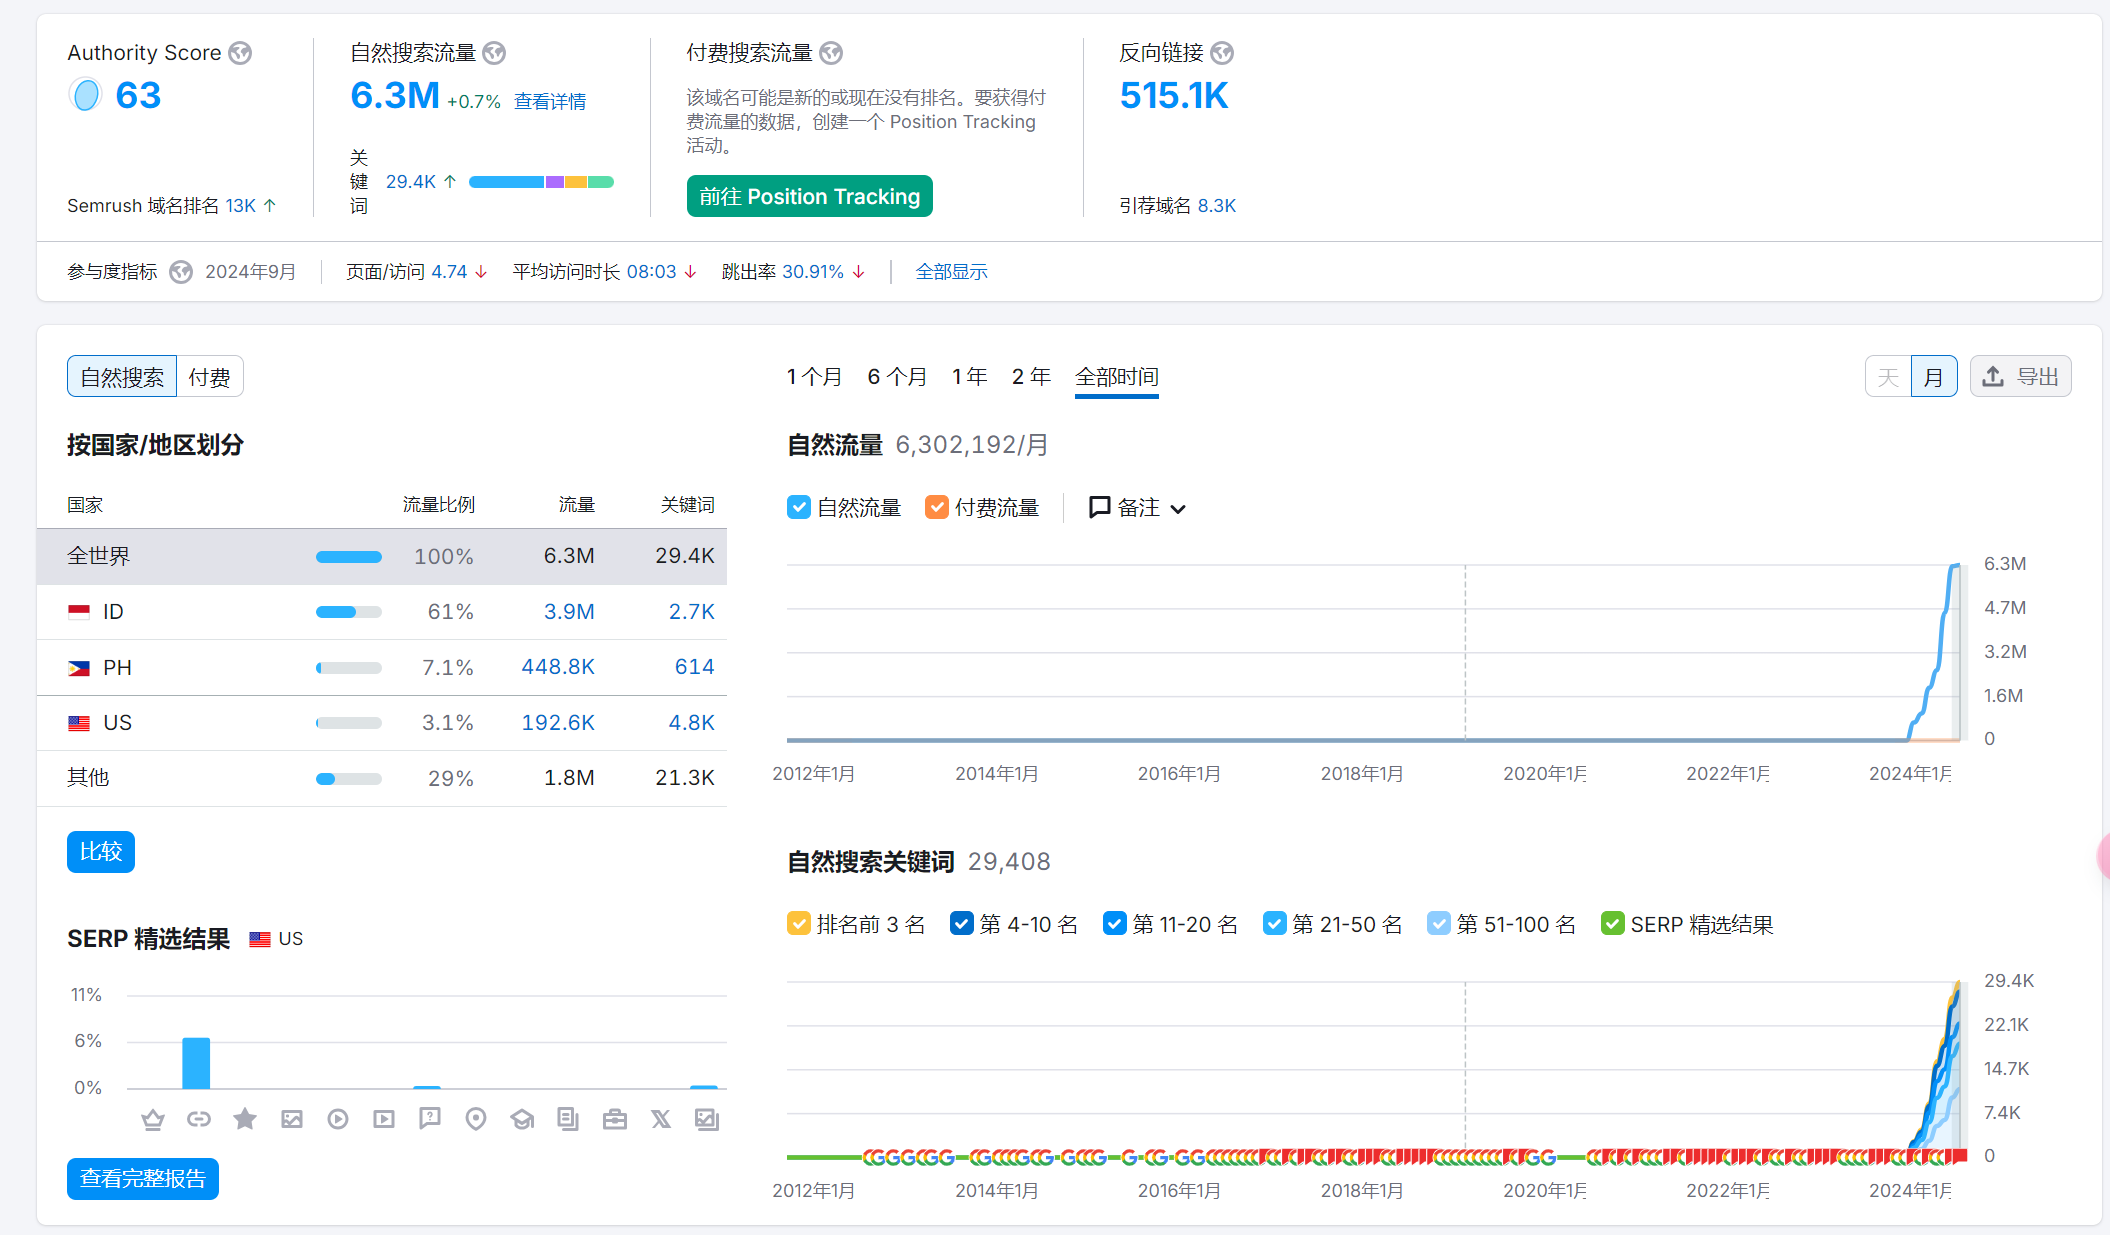The width and height of the screenshot is (2110, 1235).
Task: Expand the 备注 dropdown arrow
Action: [x=1179, y=509]
